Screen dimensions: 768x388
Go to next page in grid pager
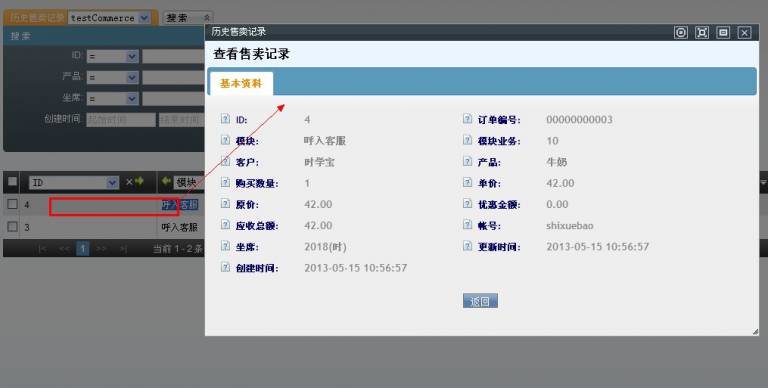(x=101, y=249)
